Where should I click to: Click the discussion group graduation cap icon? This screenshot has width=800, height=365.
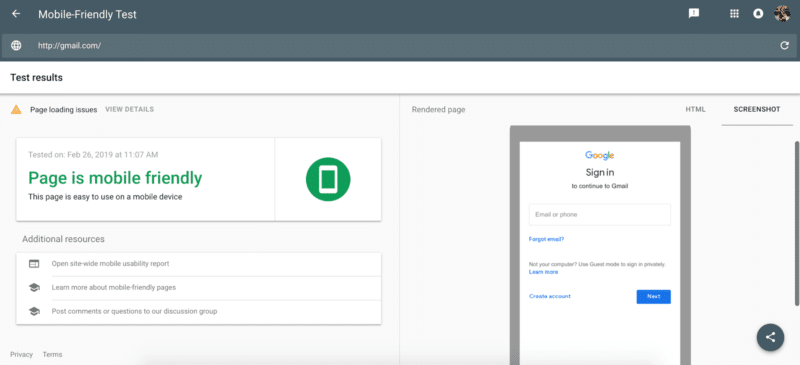[34, 311]
